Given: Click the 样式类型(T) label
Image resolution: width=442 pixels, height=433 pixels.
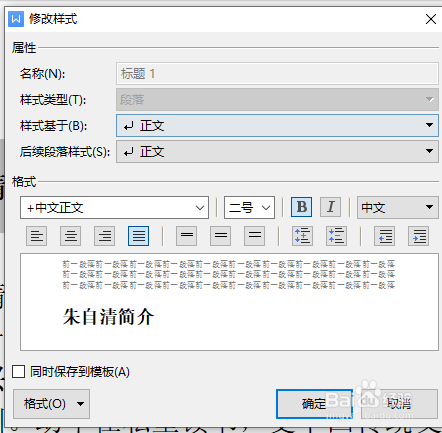Looking at the screenshot, I should coord(53,100).
